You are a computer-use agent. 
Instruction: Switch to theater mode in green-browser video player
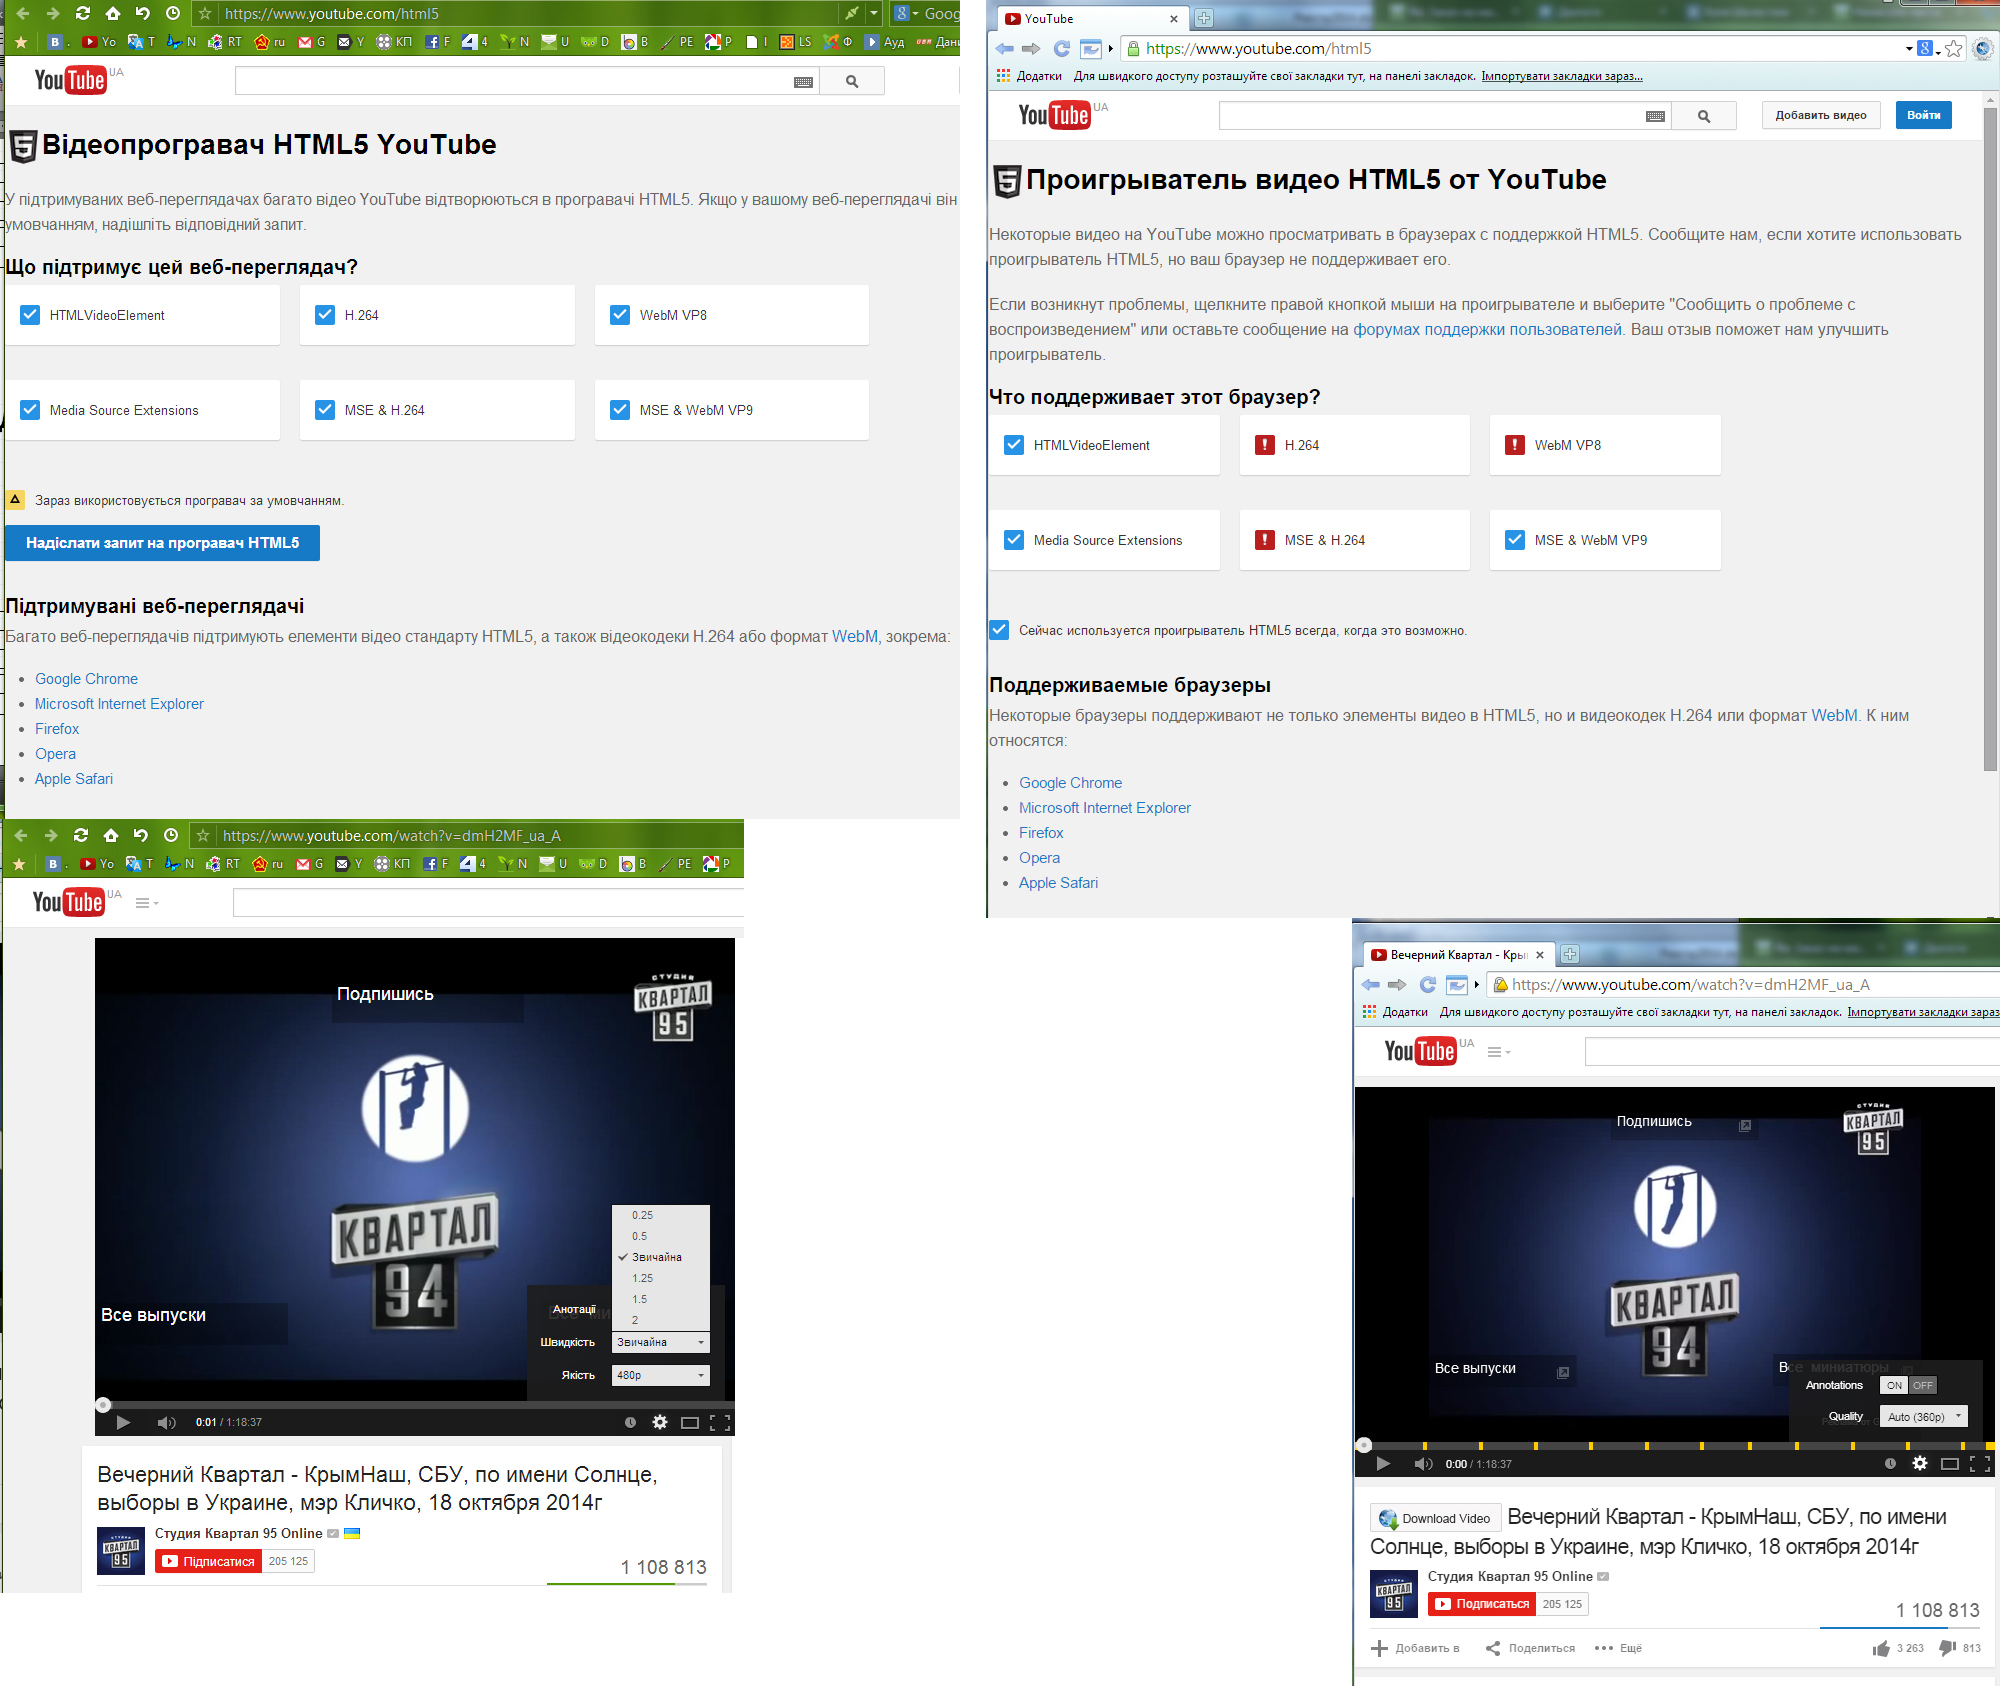[690, 1422]
